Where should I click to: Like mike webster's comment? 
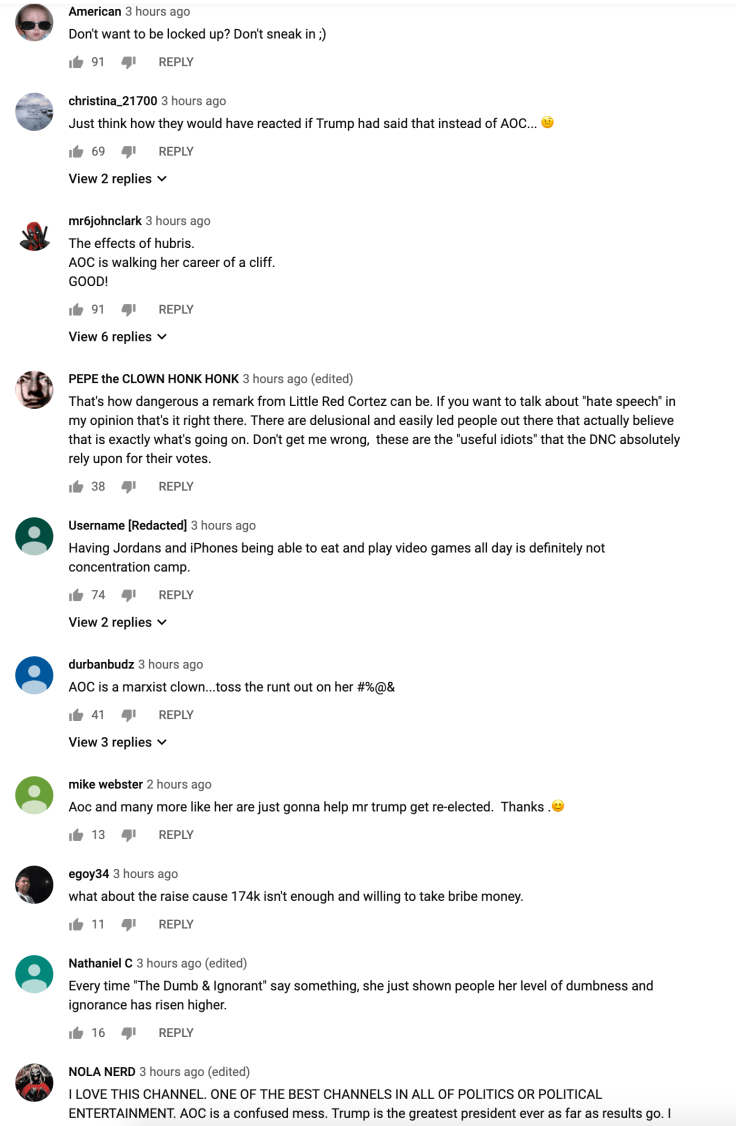pyautogui.click(x=77, y=834)
